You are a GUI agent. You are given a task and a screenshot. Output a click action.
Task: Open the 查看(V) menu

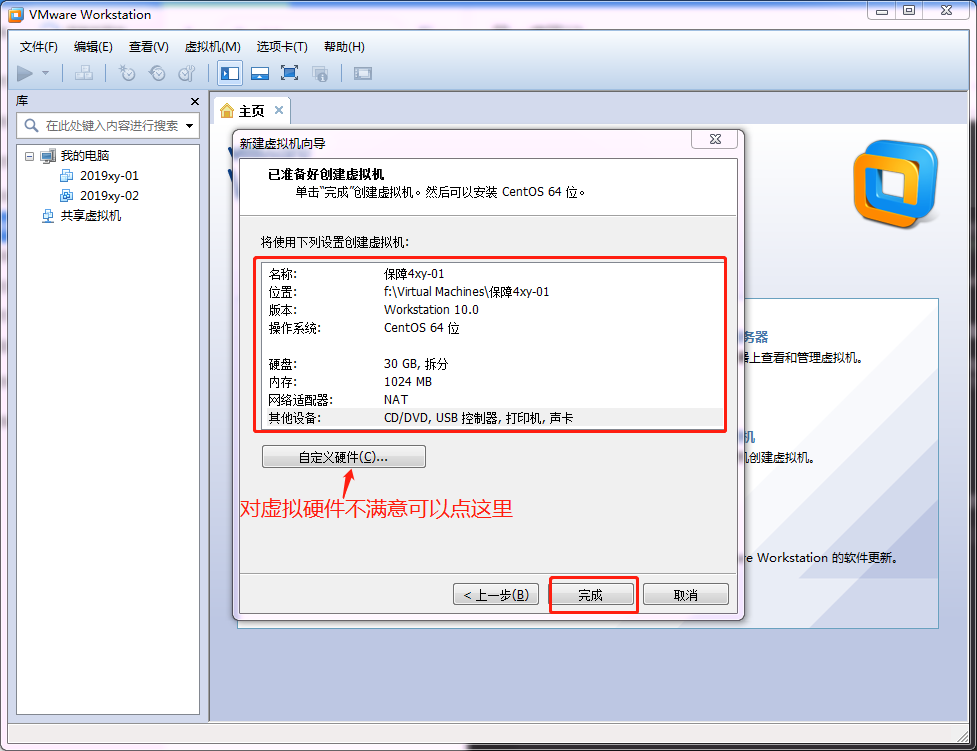click(148, 47)
